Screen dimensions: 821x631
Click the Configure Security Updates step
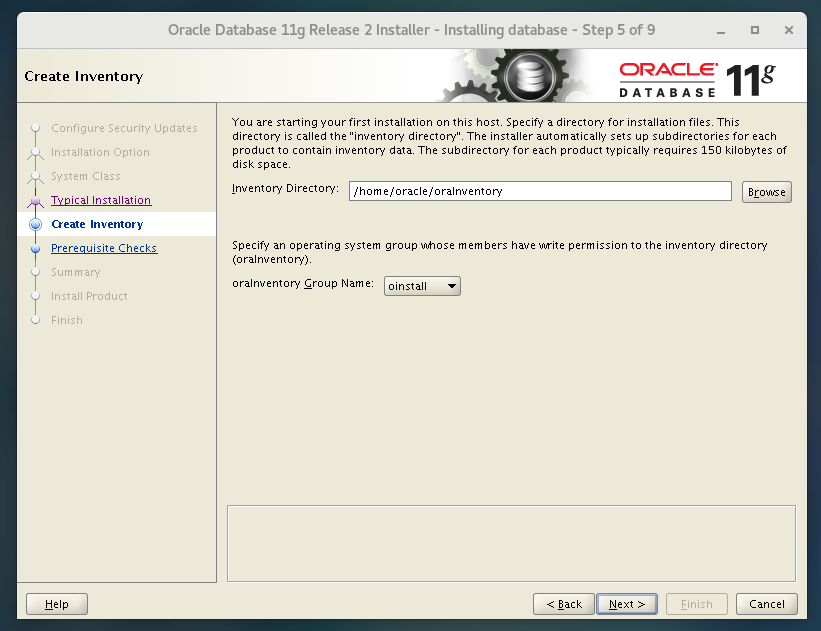(124, 128)
